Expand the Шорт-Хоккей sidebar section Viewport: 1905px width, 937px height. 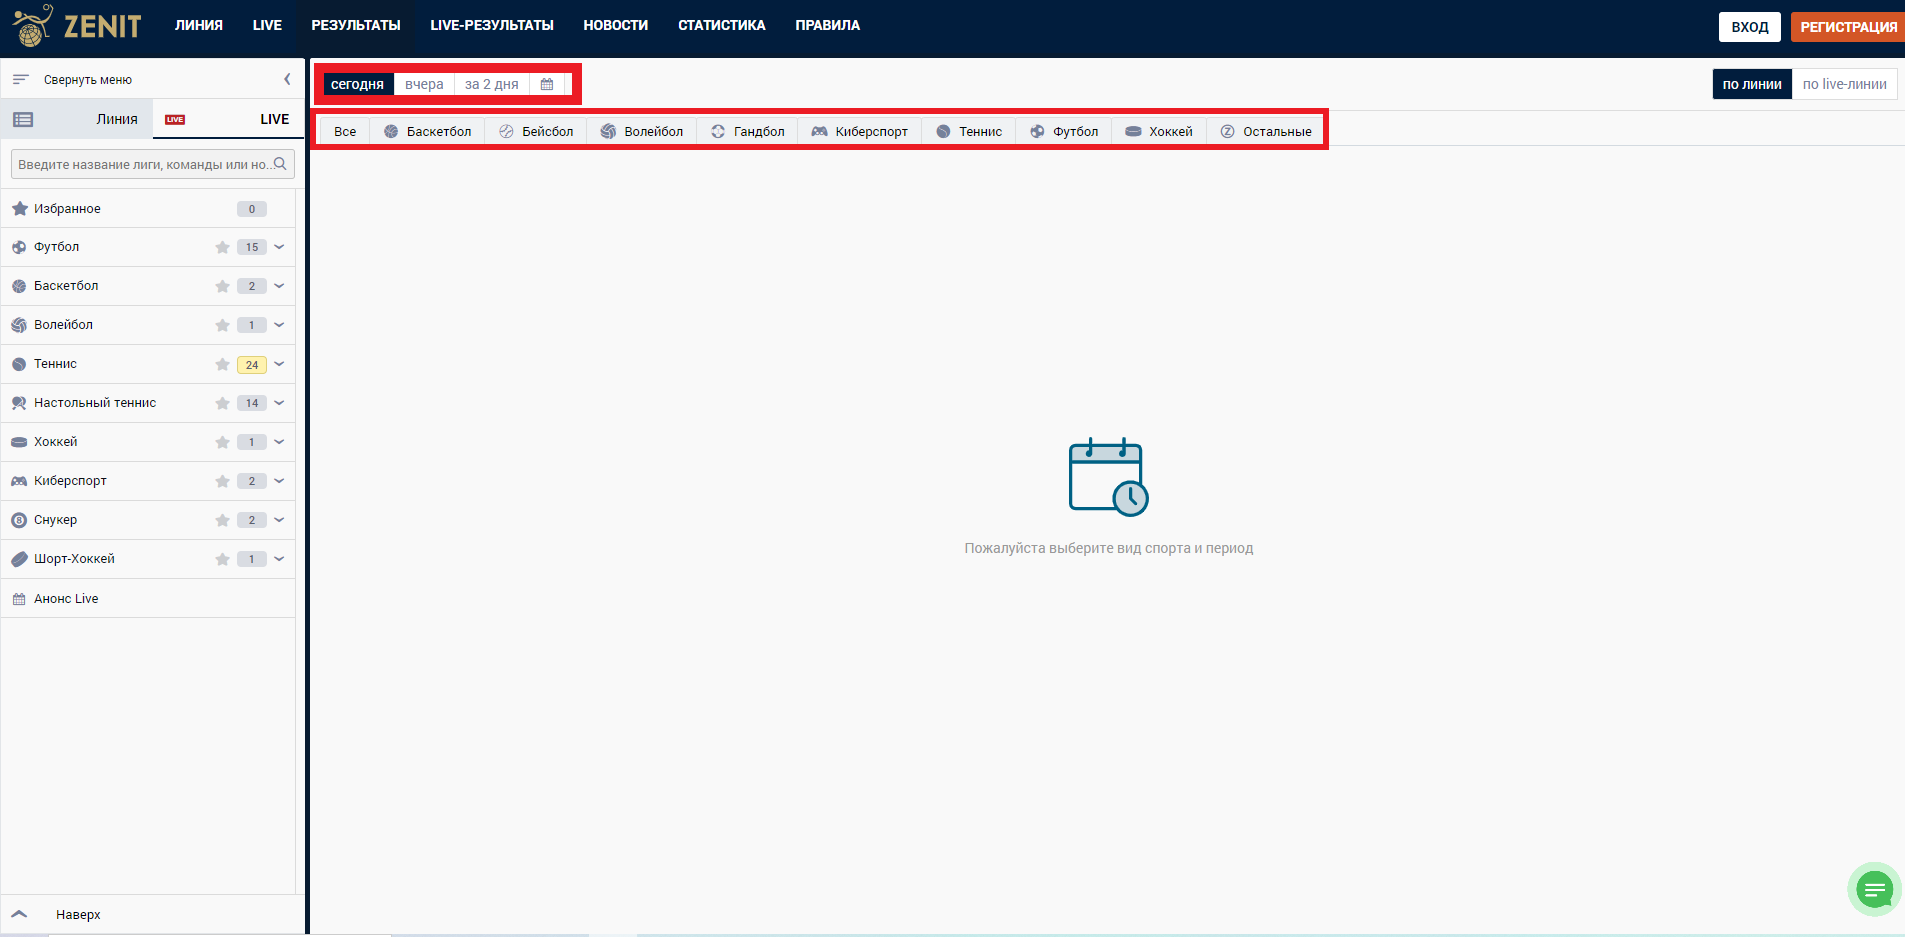tap(279, 559)
